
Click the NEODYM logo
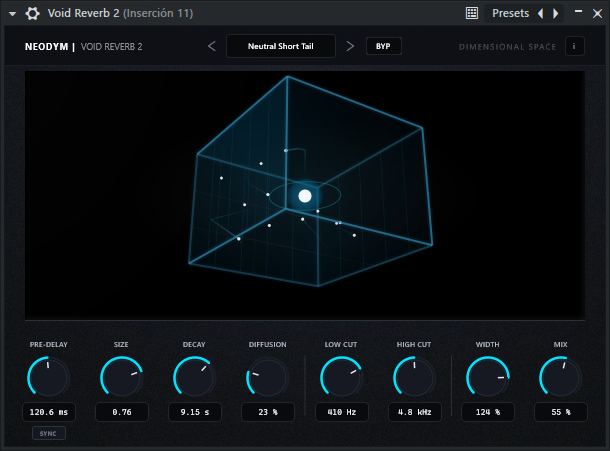46,47
